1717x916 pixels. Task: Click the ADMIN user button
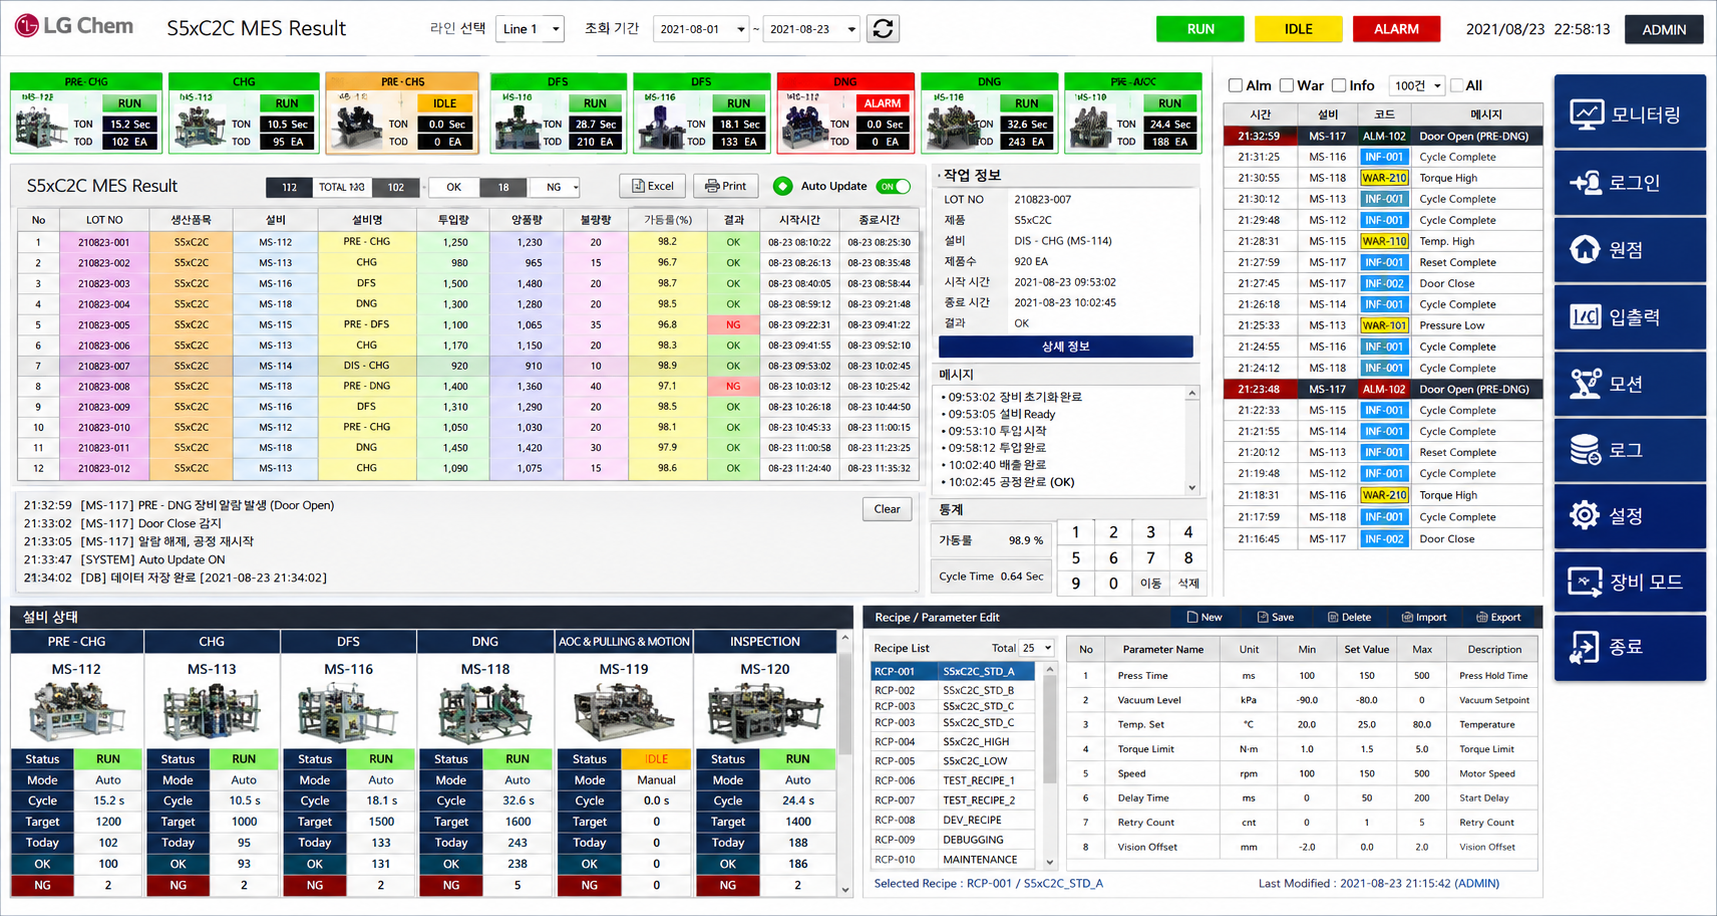click(x=1664, y=29)
